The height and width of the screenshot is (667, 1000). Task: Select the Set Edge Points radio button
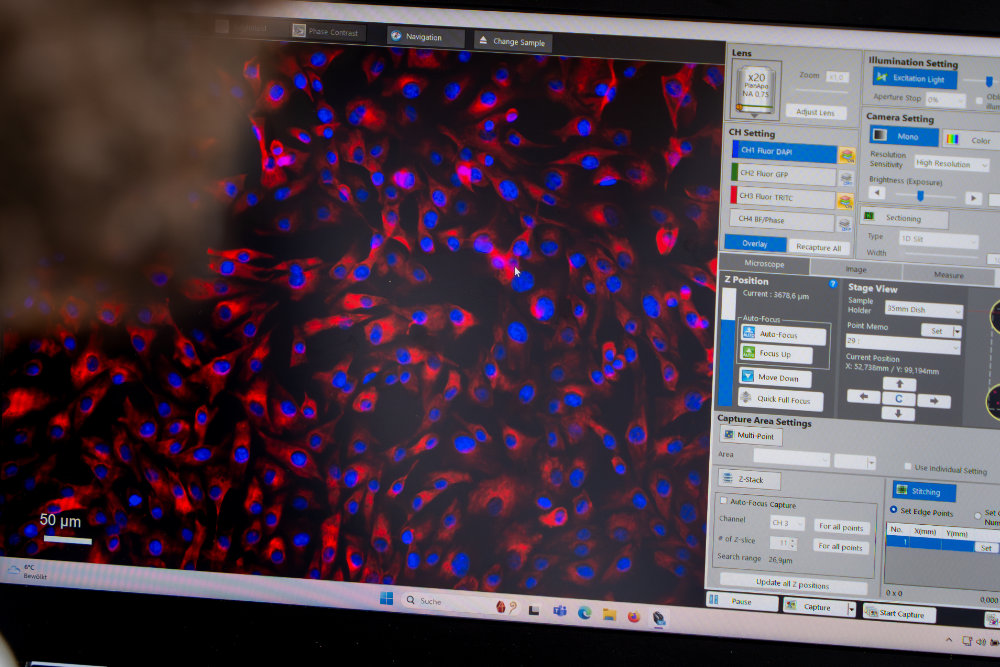click(894, 511)
